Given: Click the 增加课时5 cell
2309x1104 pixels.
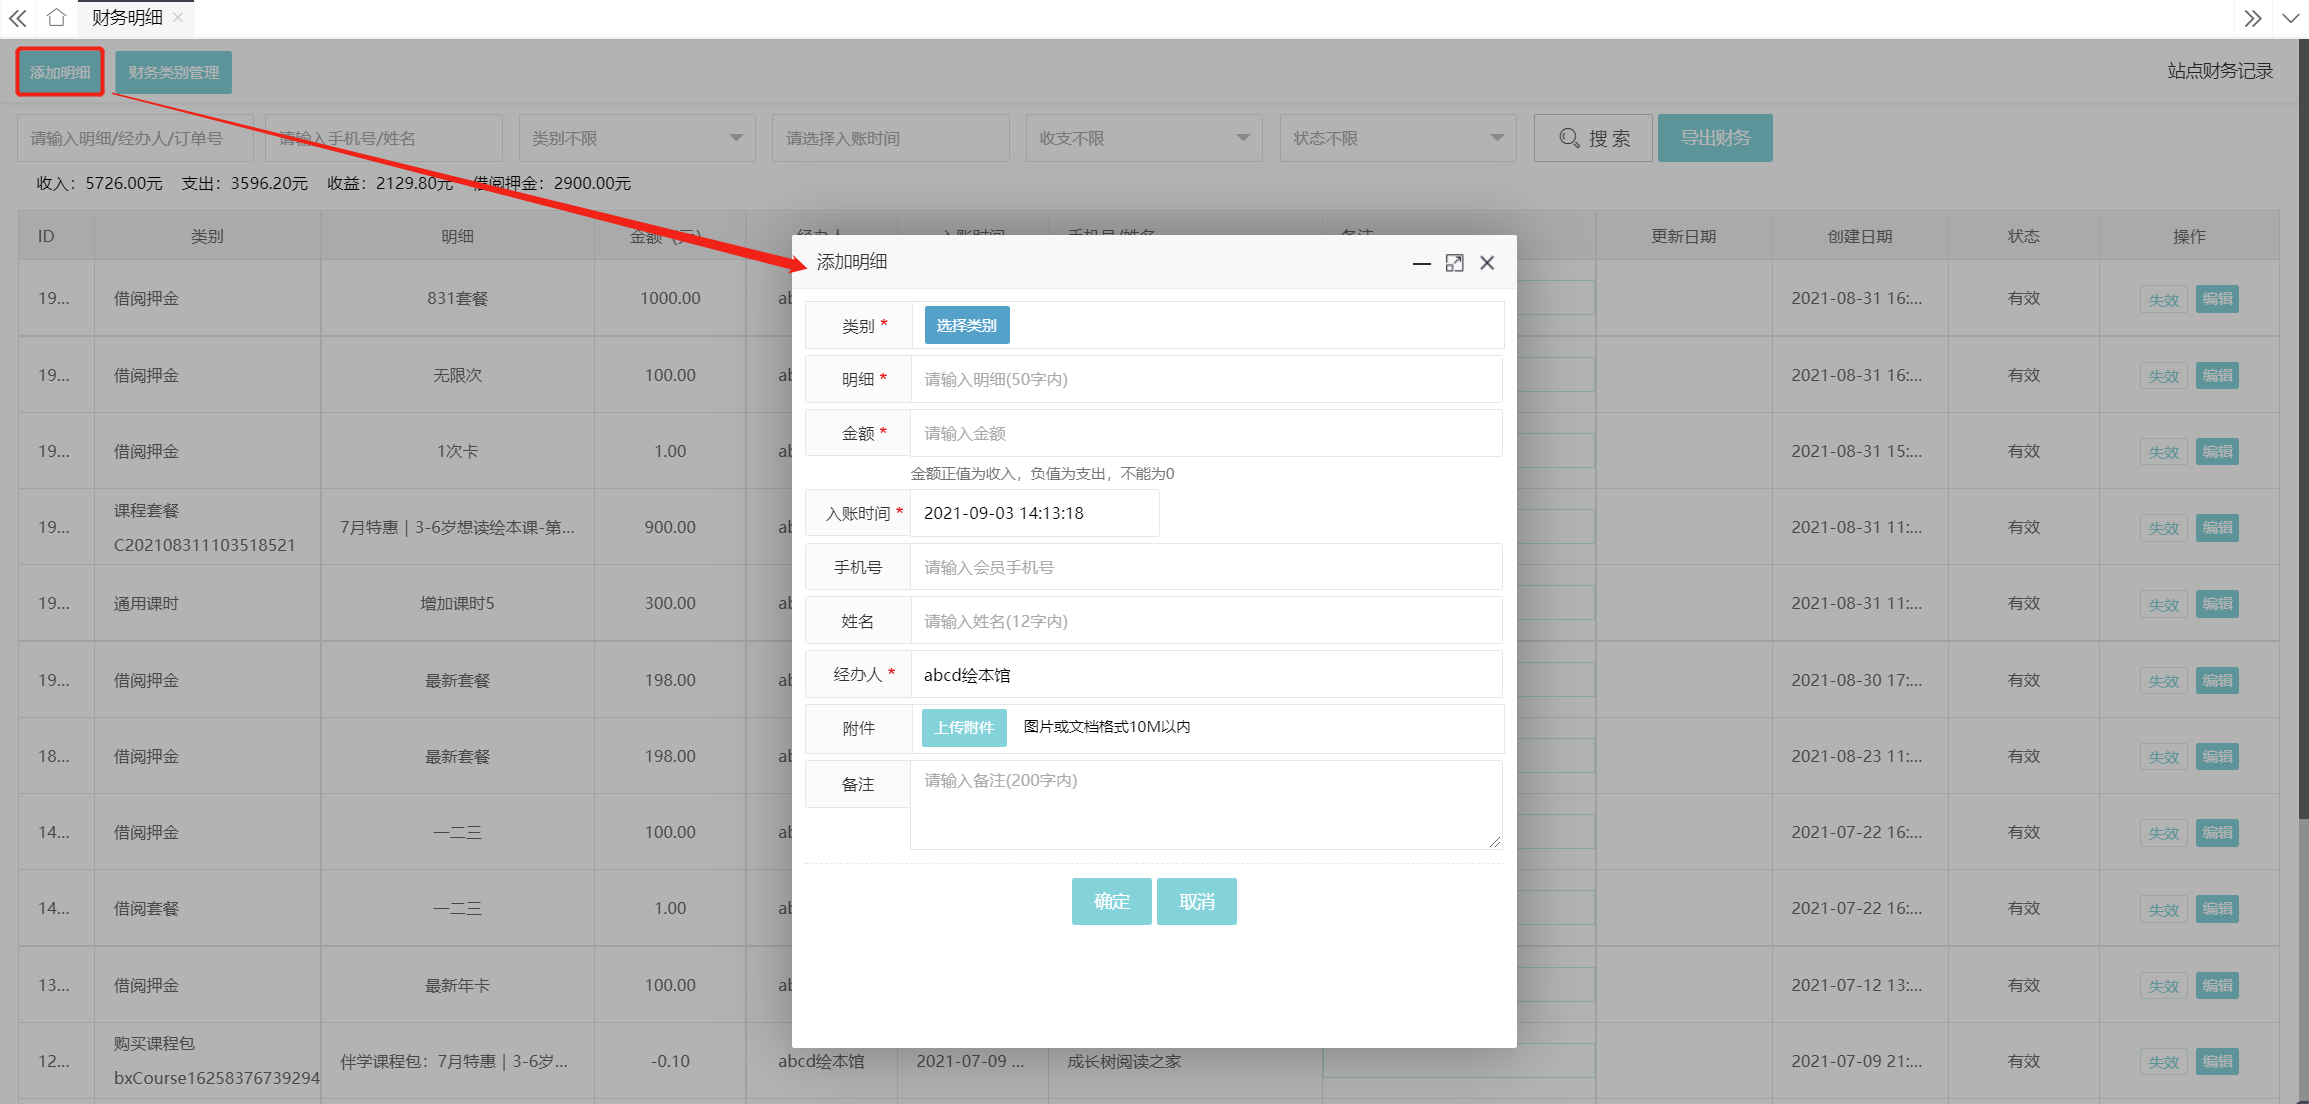Looking at the screenshot, I should coord(457,603).
